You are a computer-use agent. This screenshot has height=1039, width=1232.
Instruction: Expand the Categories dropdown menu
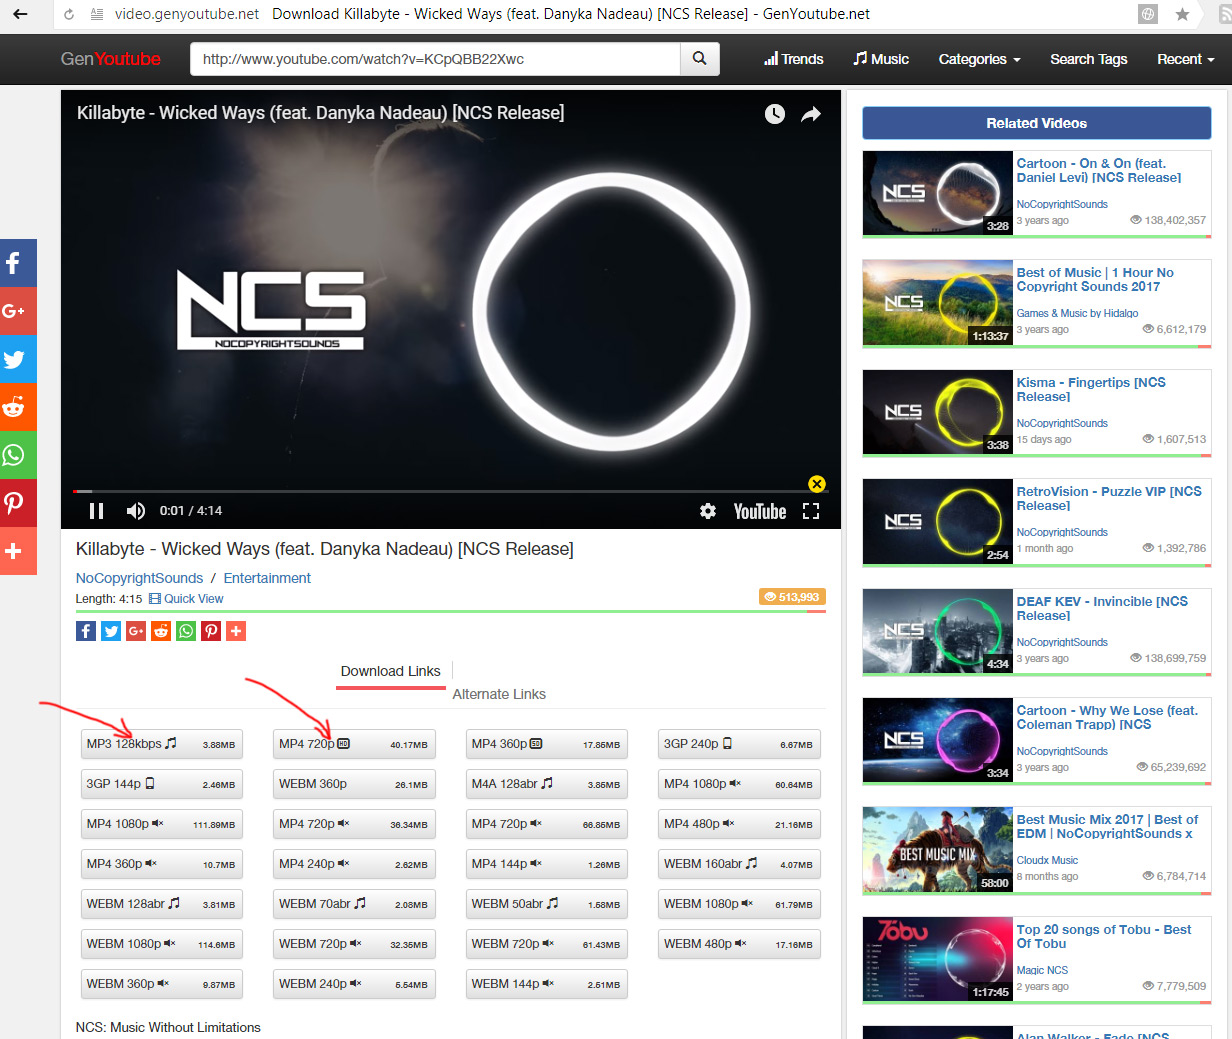click(x=979, y=59)
